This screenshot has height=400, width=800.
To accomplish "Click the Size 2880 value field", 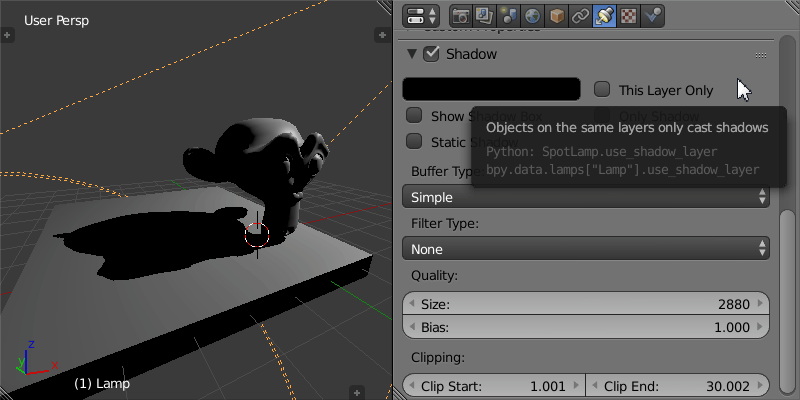I will [586, 304].
